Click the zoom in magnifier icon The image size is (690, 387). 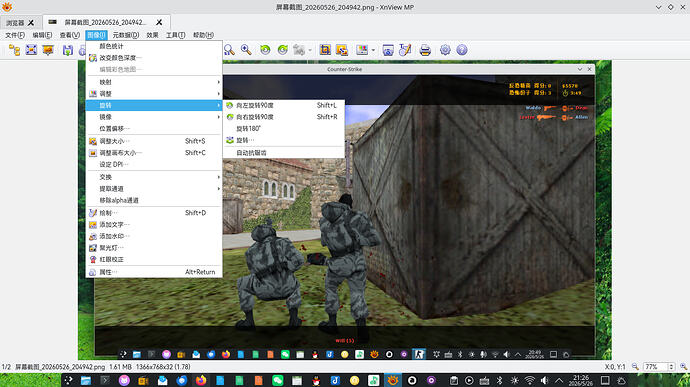tap(246, 50)
